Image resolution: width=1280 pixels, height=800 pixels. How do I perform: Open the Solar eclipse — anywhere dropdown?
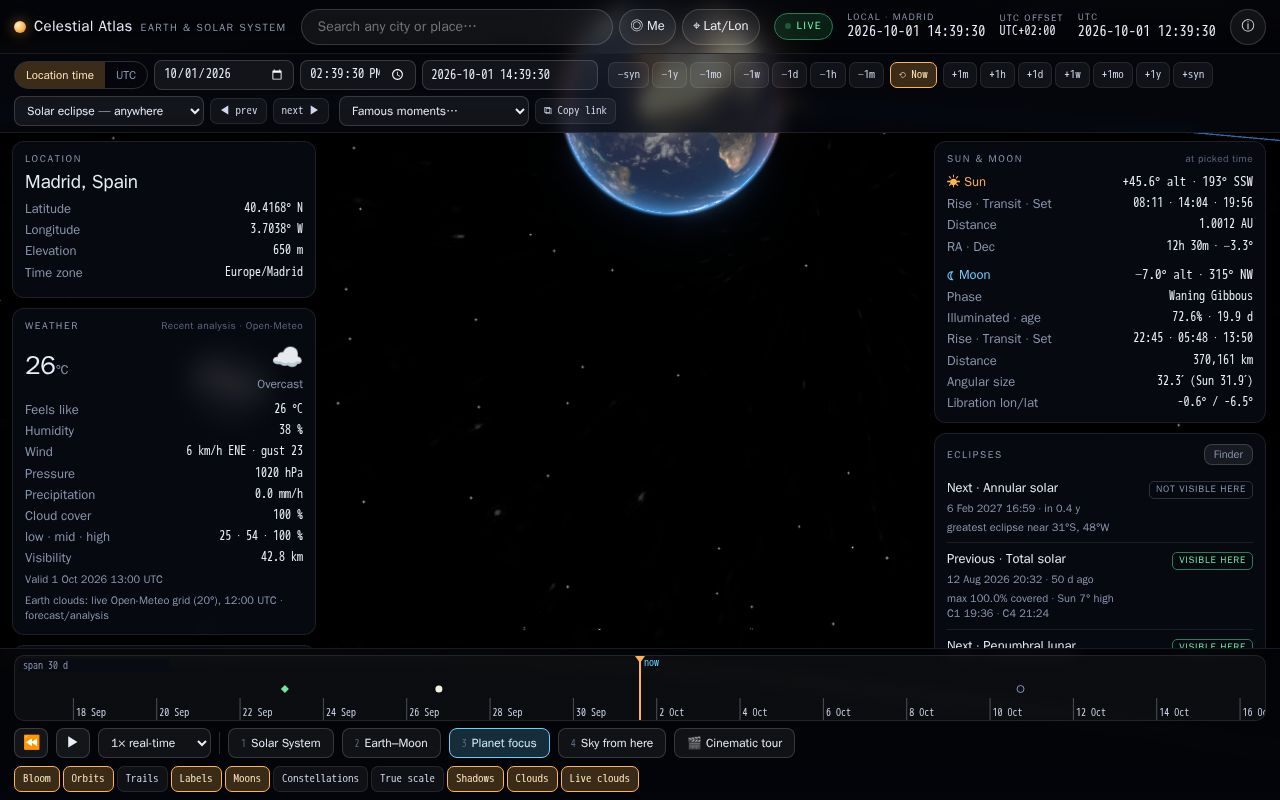pos(109,111)
